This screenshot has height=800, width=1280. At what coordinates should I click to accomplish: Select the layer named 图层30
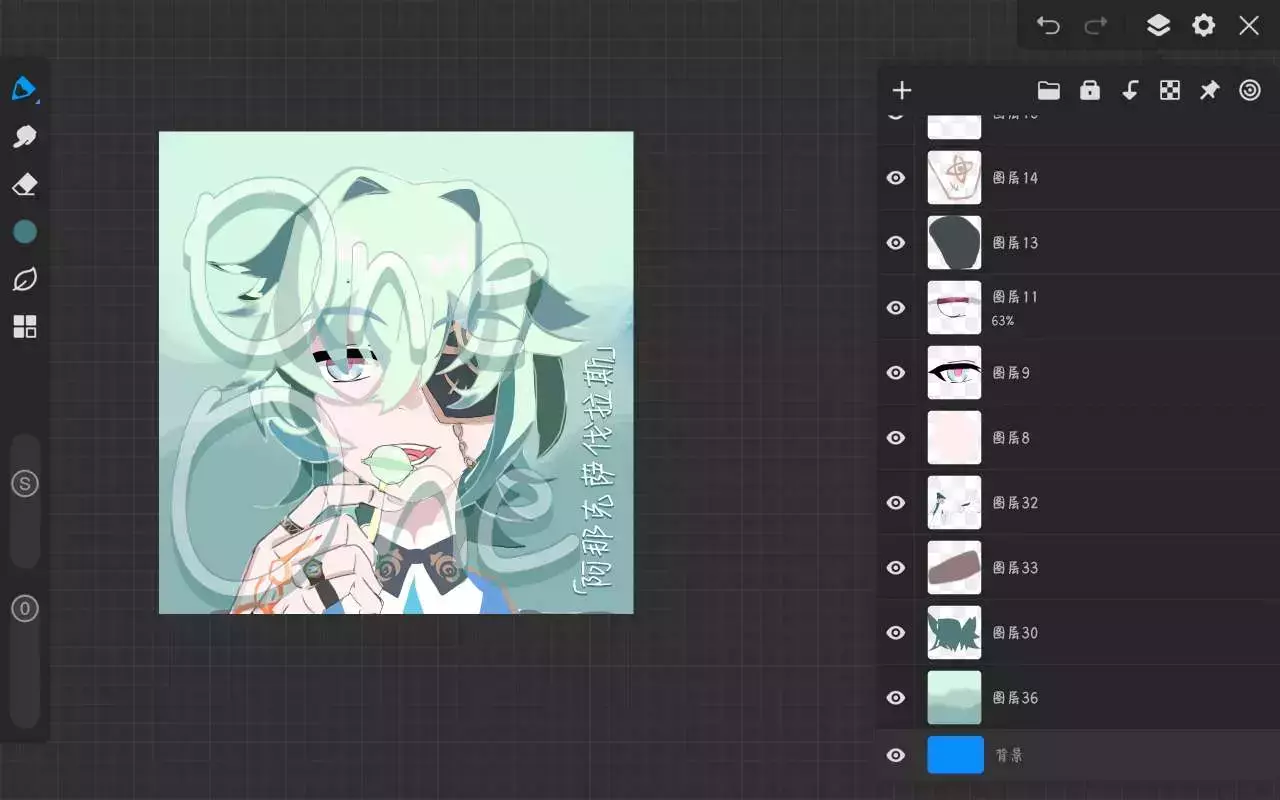pyautogui.click(x=1015, y=633)
